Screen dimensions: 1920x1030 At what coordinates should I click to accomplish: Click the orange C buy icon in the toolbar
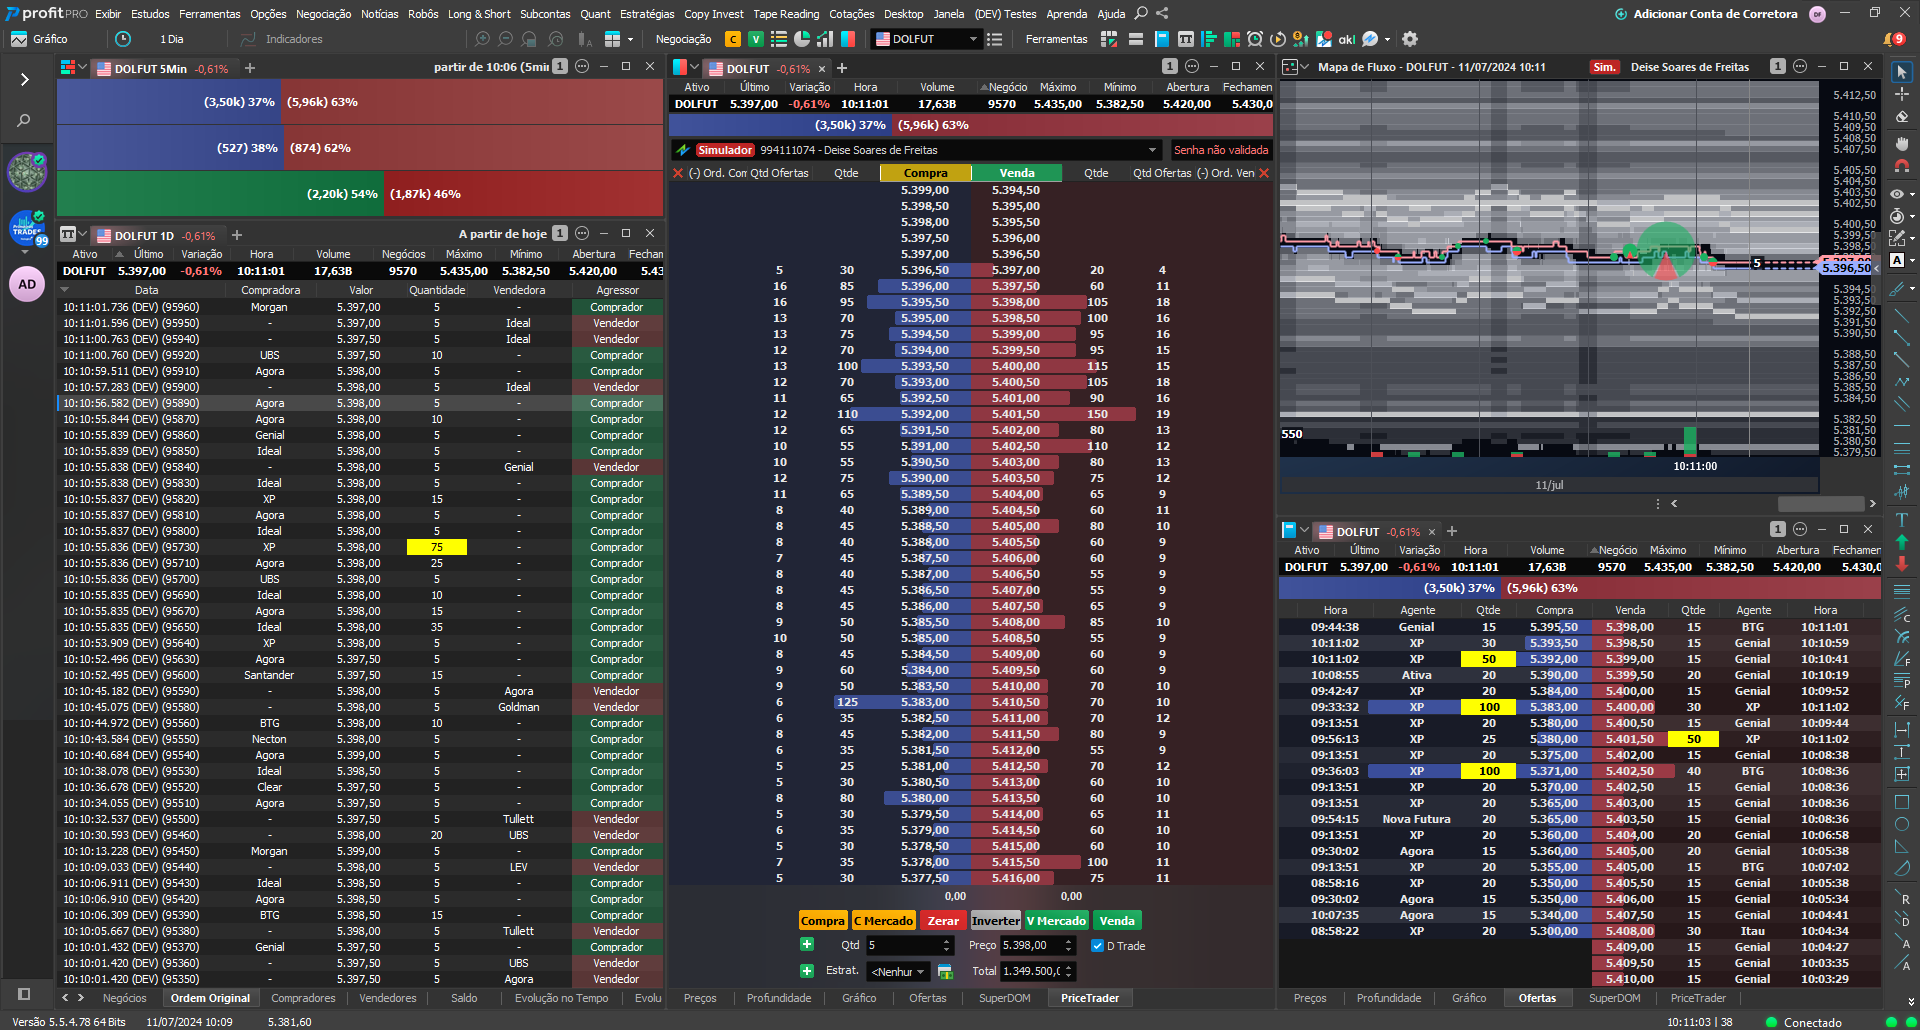point(733,39)
